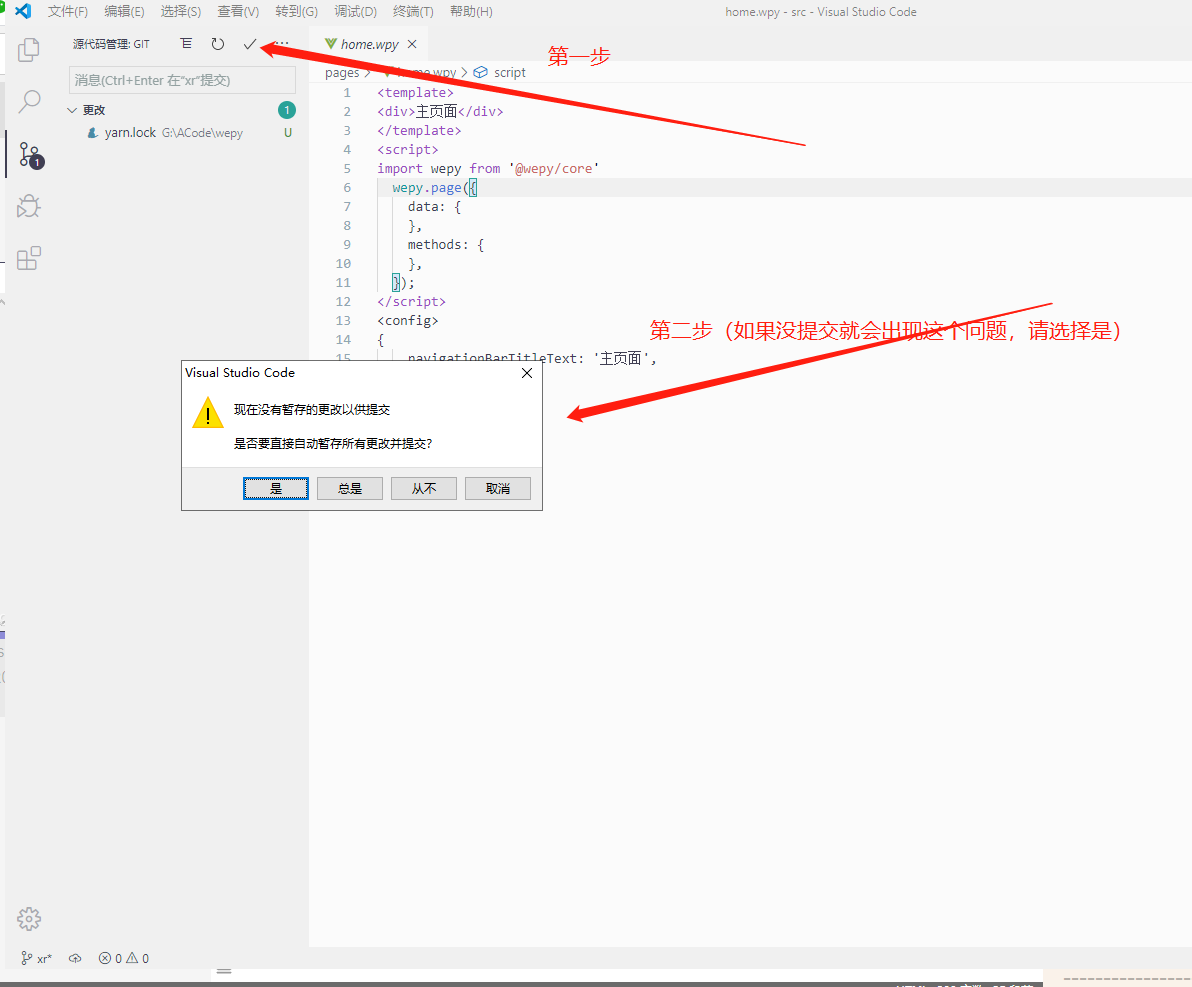Click the xr* branch indicator in status bar
Screen dimensions: 1192x987
tap(36, 958)
